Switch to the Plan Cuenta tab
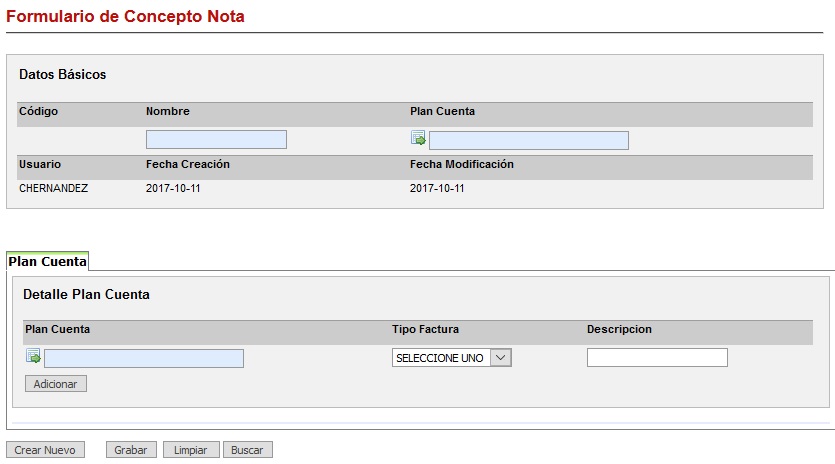 48,262
